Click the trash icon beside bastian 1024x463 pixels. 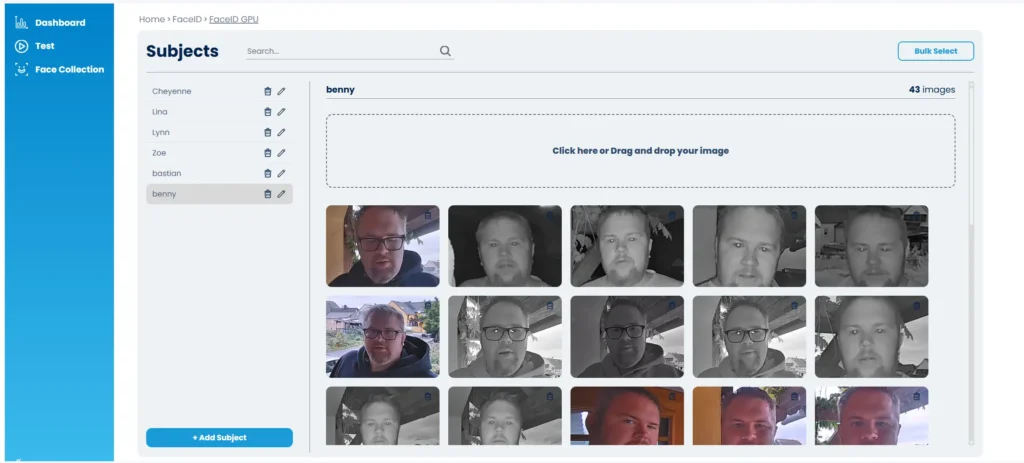[267, 173]
